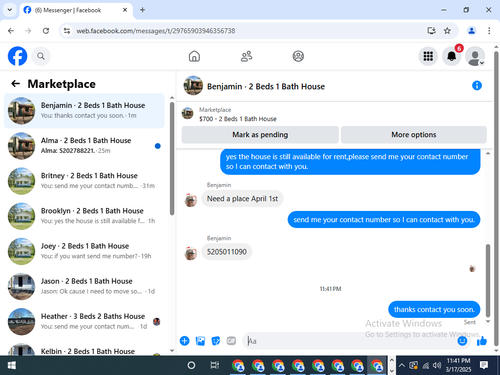This screenshot has height=375, width=500.
Task: Bookmark this page with the star
Action: pos(447,31)
